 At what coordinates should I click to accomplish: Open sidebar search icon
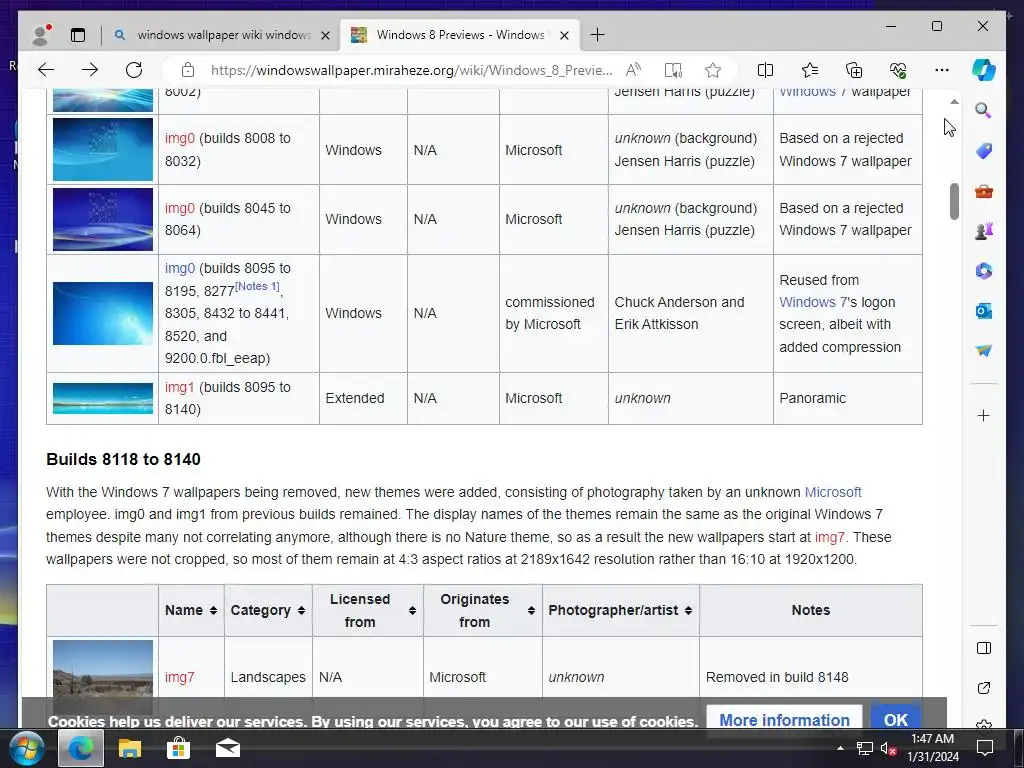984,110
